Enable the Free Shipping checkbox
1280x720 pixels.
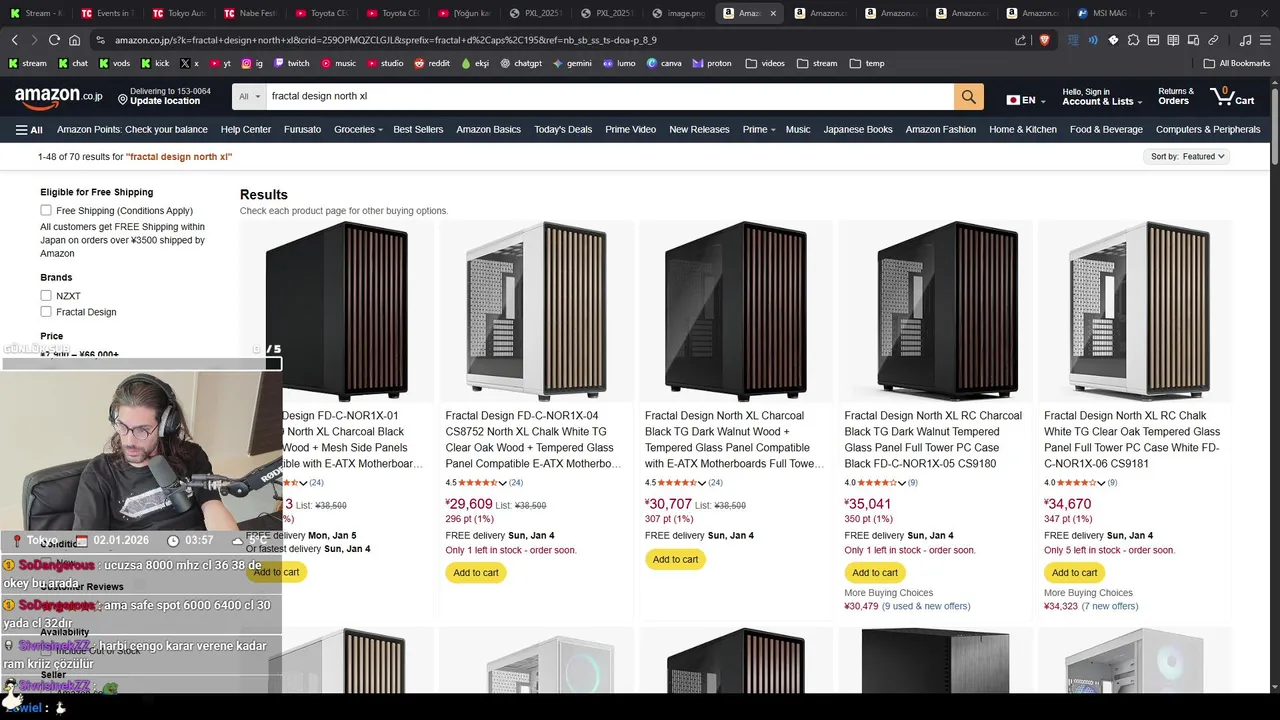coord(46,210)
